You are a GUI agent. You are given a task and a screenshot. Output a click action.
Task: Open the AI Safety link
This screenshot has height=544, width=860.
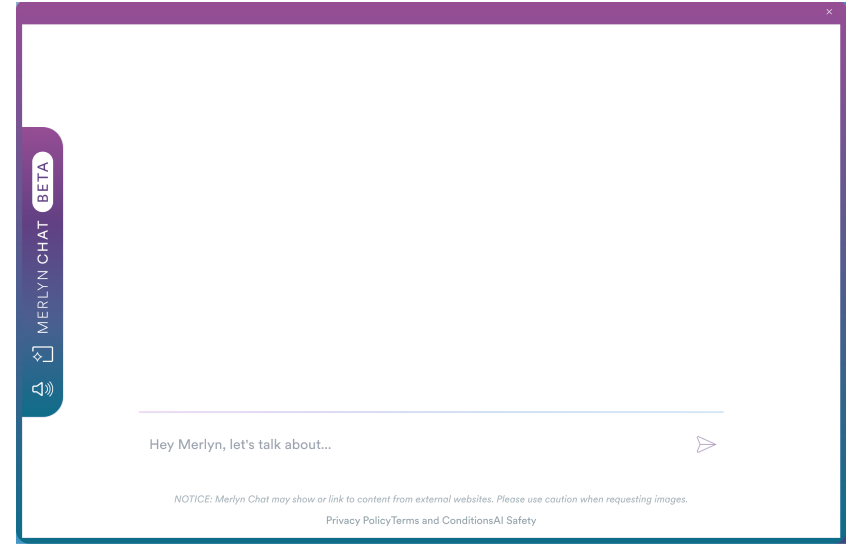(514, 520)
